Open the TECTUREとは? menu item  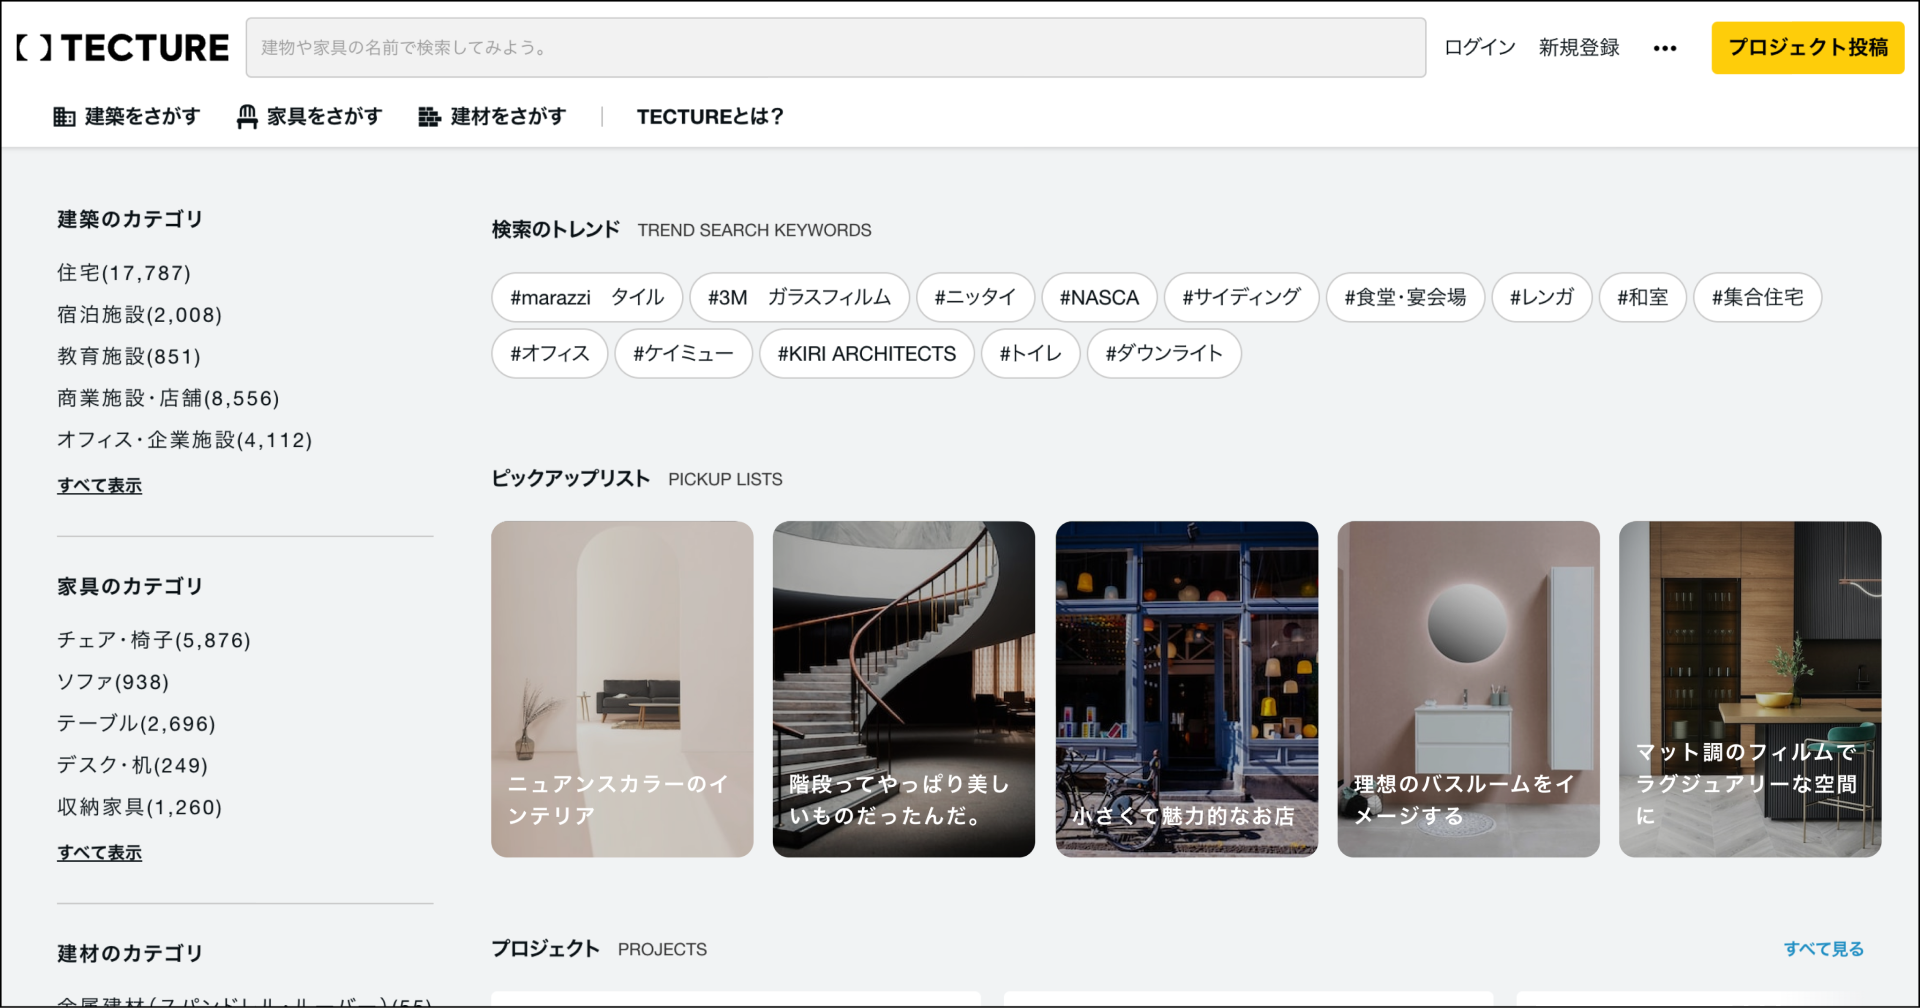coord(711,116)
